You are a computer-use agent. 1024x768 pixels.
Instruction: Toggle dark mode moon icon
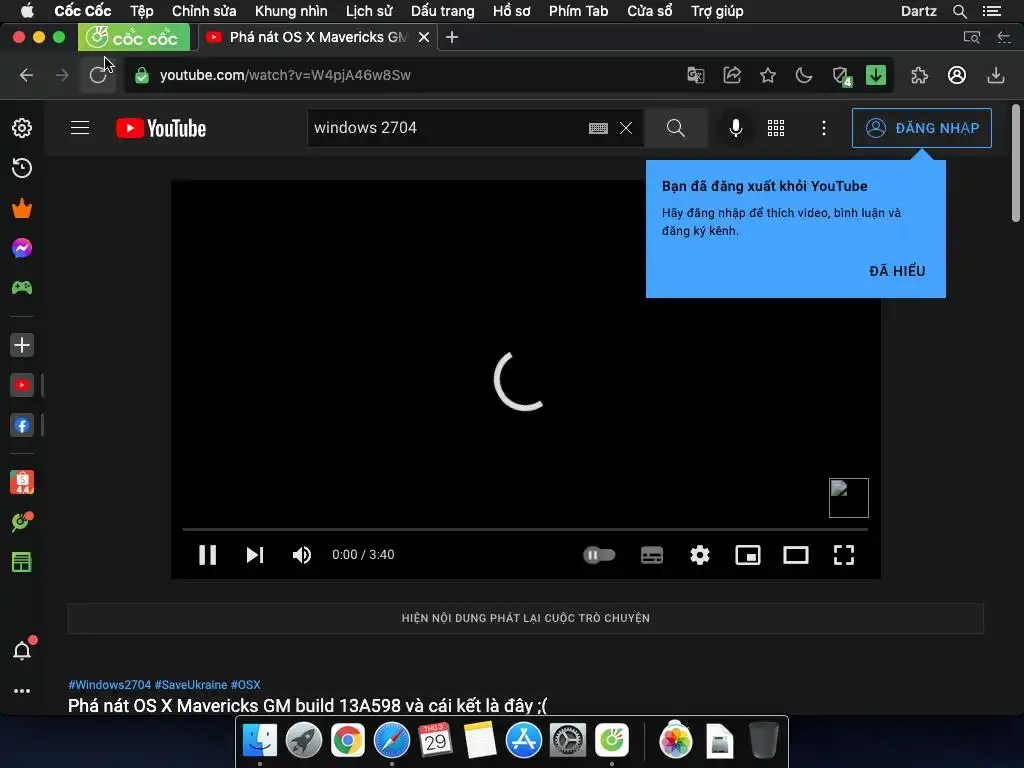click(804, 75)
